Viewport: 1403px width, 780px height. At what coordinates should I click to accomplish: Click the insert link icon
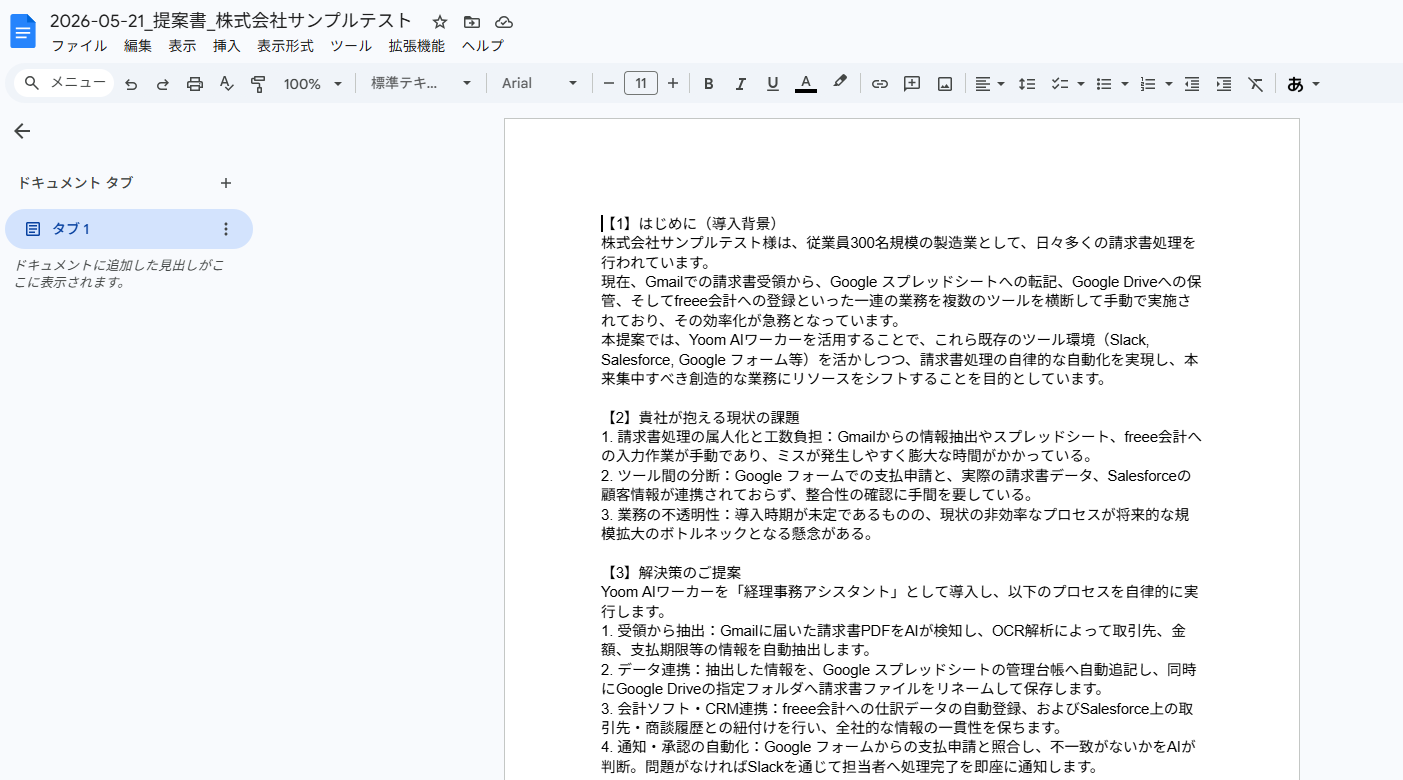coord(879,84)
